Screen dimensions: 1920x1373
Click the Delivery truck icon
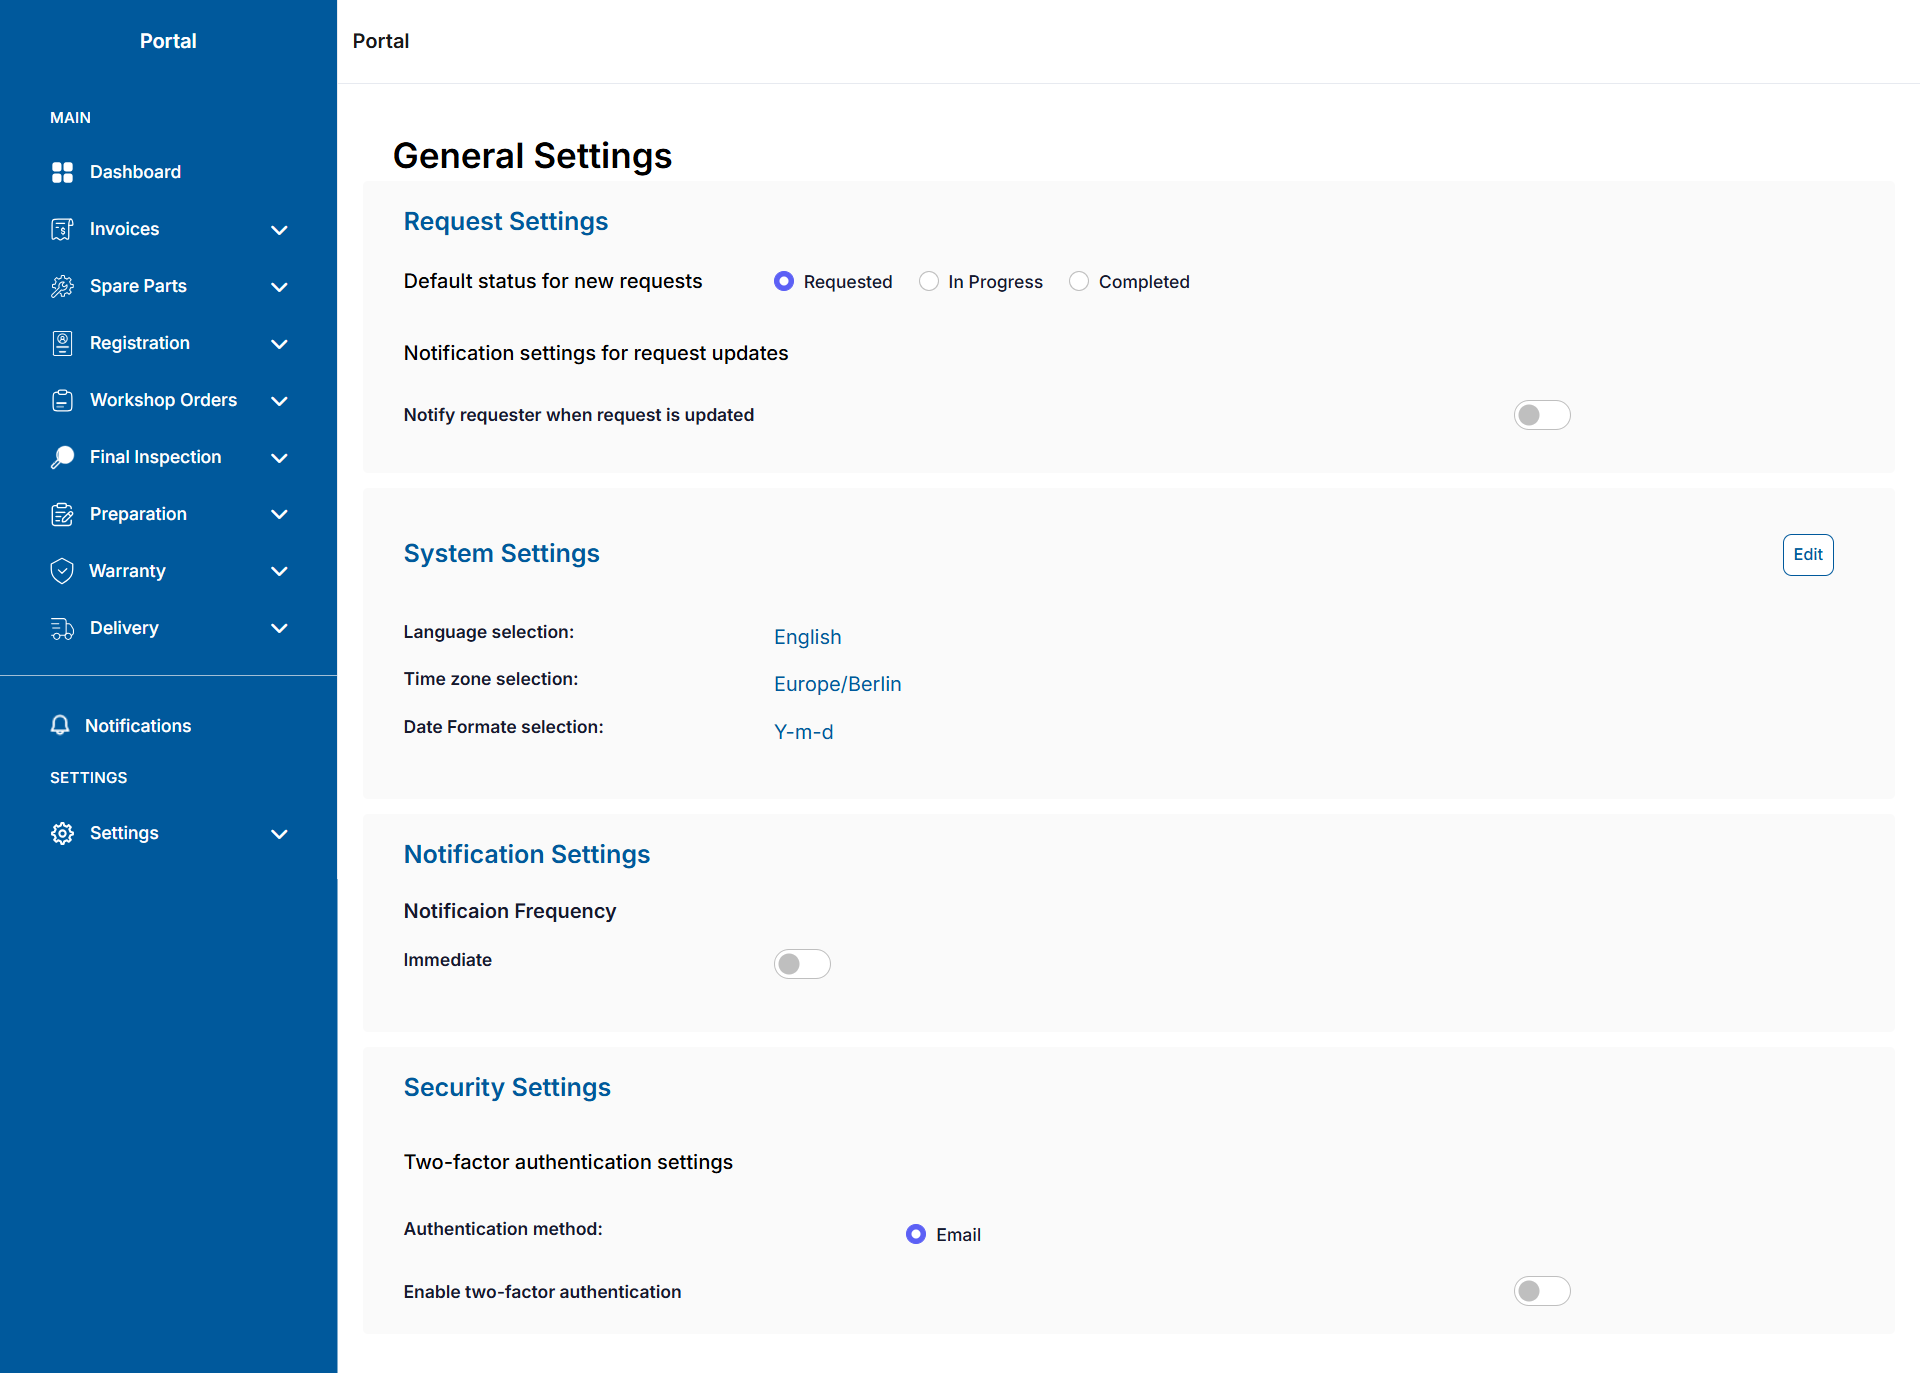(62, 628)
